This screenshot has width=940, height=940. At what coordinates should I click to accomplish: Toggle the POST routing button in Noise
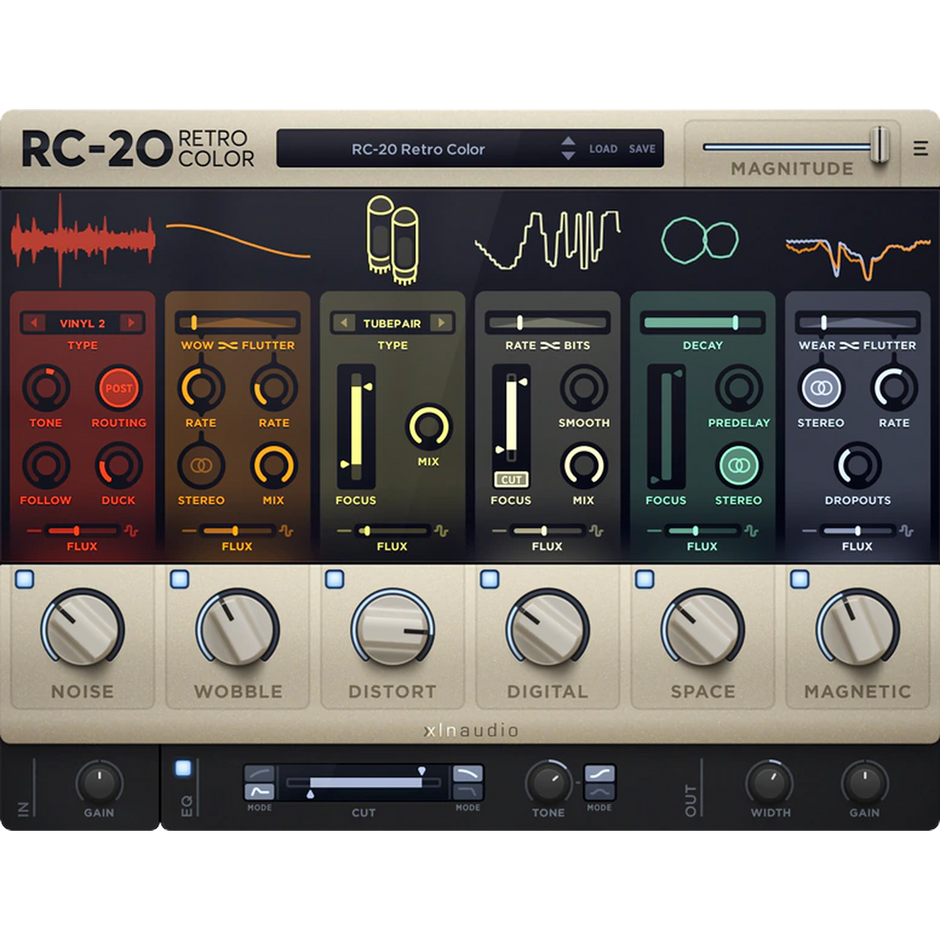[119, 388]
